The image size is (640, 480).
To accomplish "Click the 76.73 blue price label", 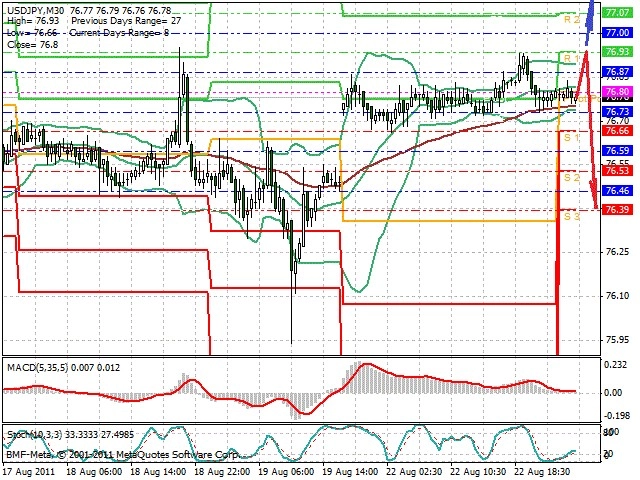I will (618, 111).
